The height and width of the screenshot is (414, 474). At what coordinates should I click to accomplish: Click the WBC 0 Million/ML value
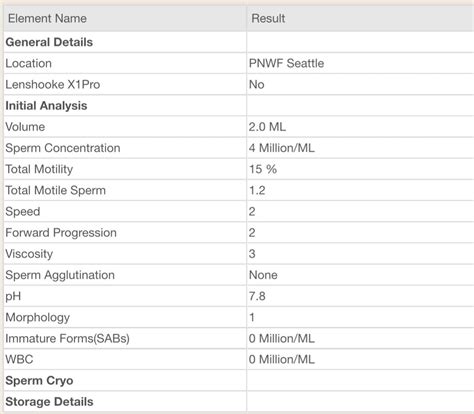pyautogui.click(x=282, y=359)
